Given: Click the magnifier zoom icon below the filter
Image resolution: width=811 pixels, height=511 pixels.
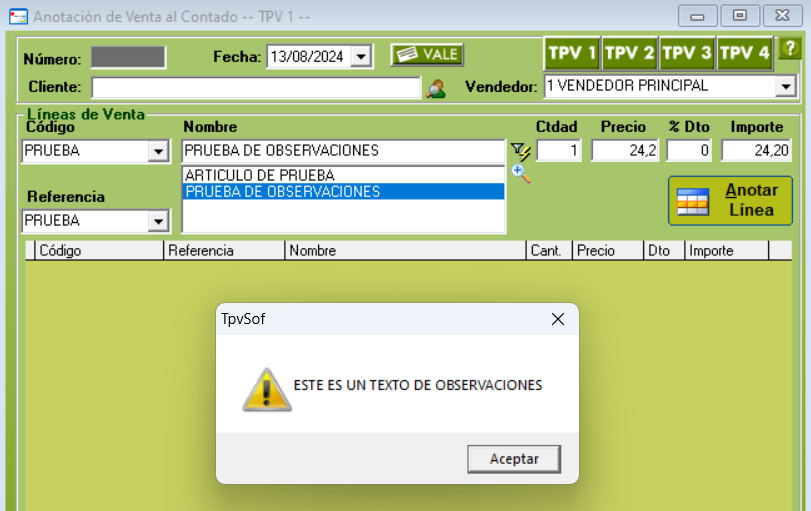Looking at the screenshot, I should click(520, 174).
